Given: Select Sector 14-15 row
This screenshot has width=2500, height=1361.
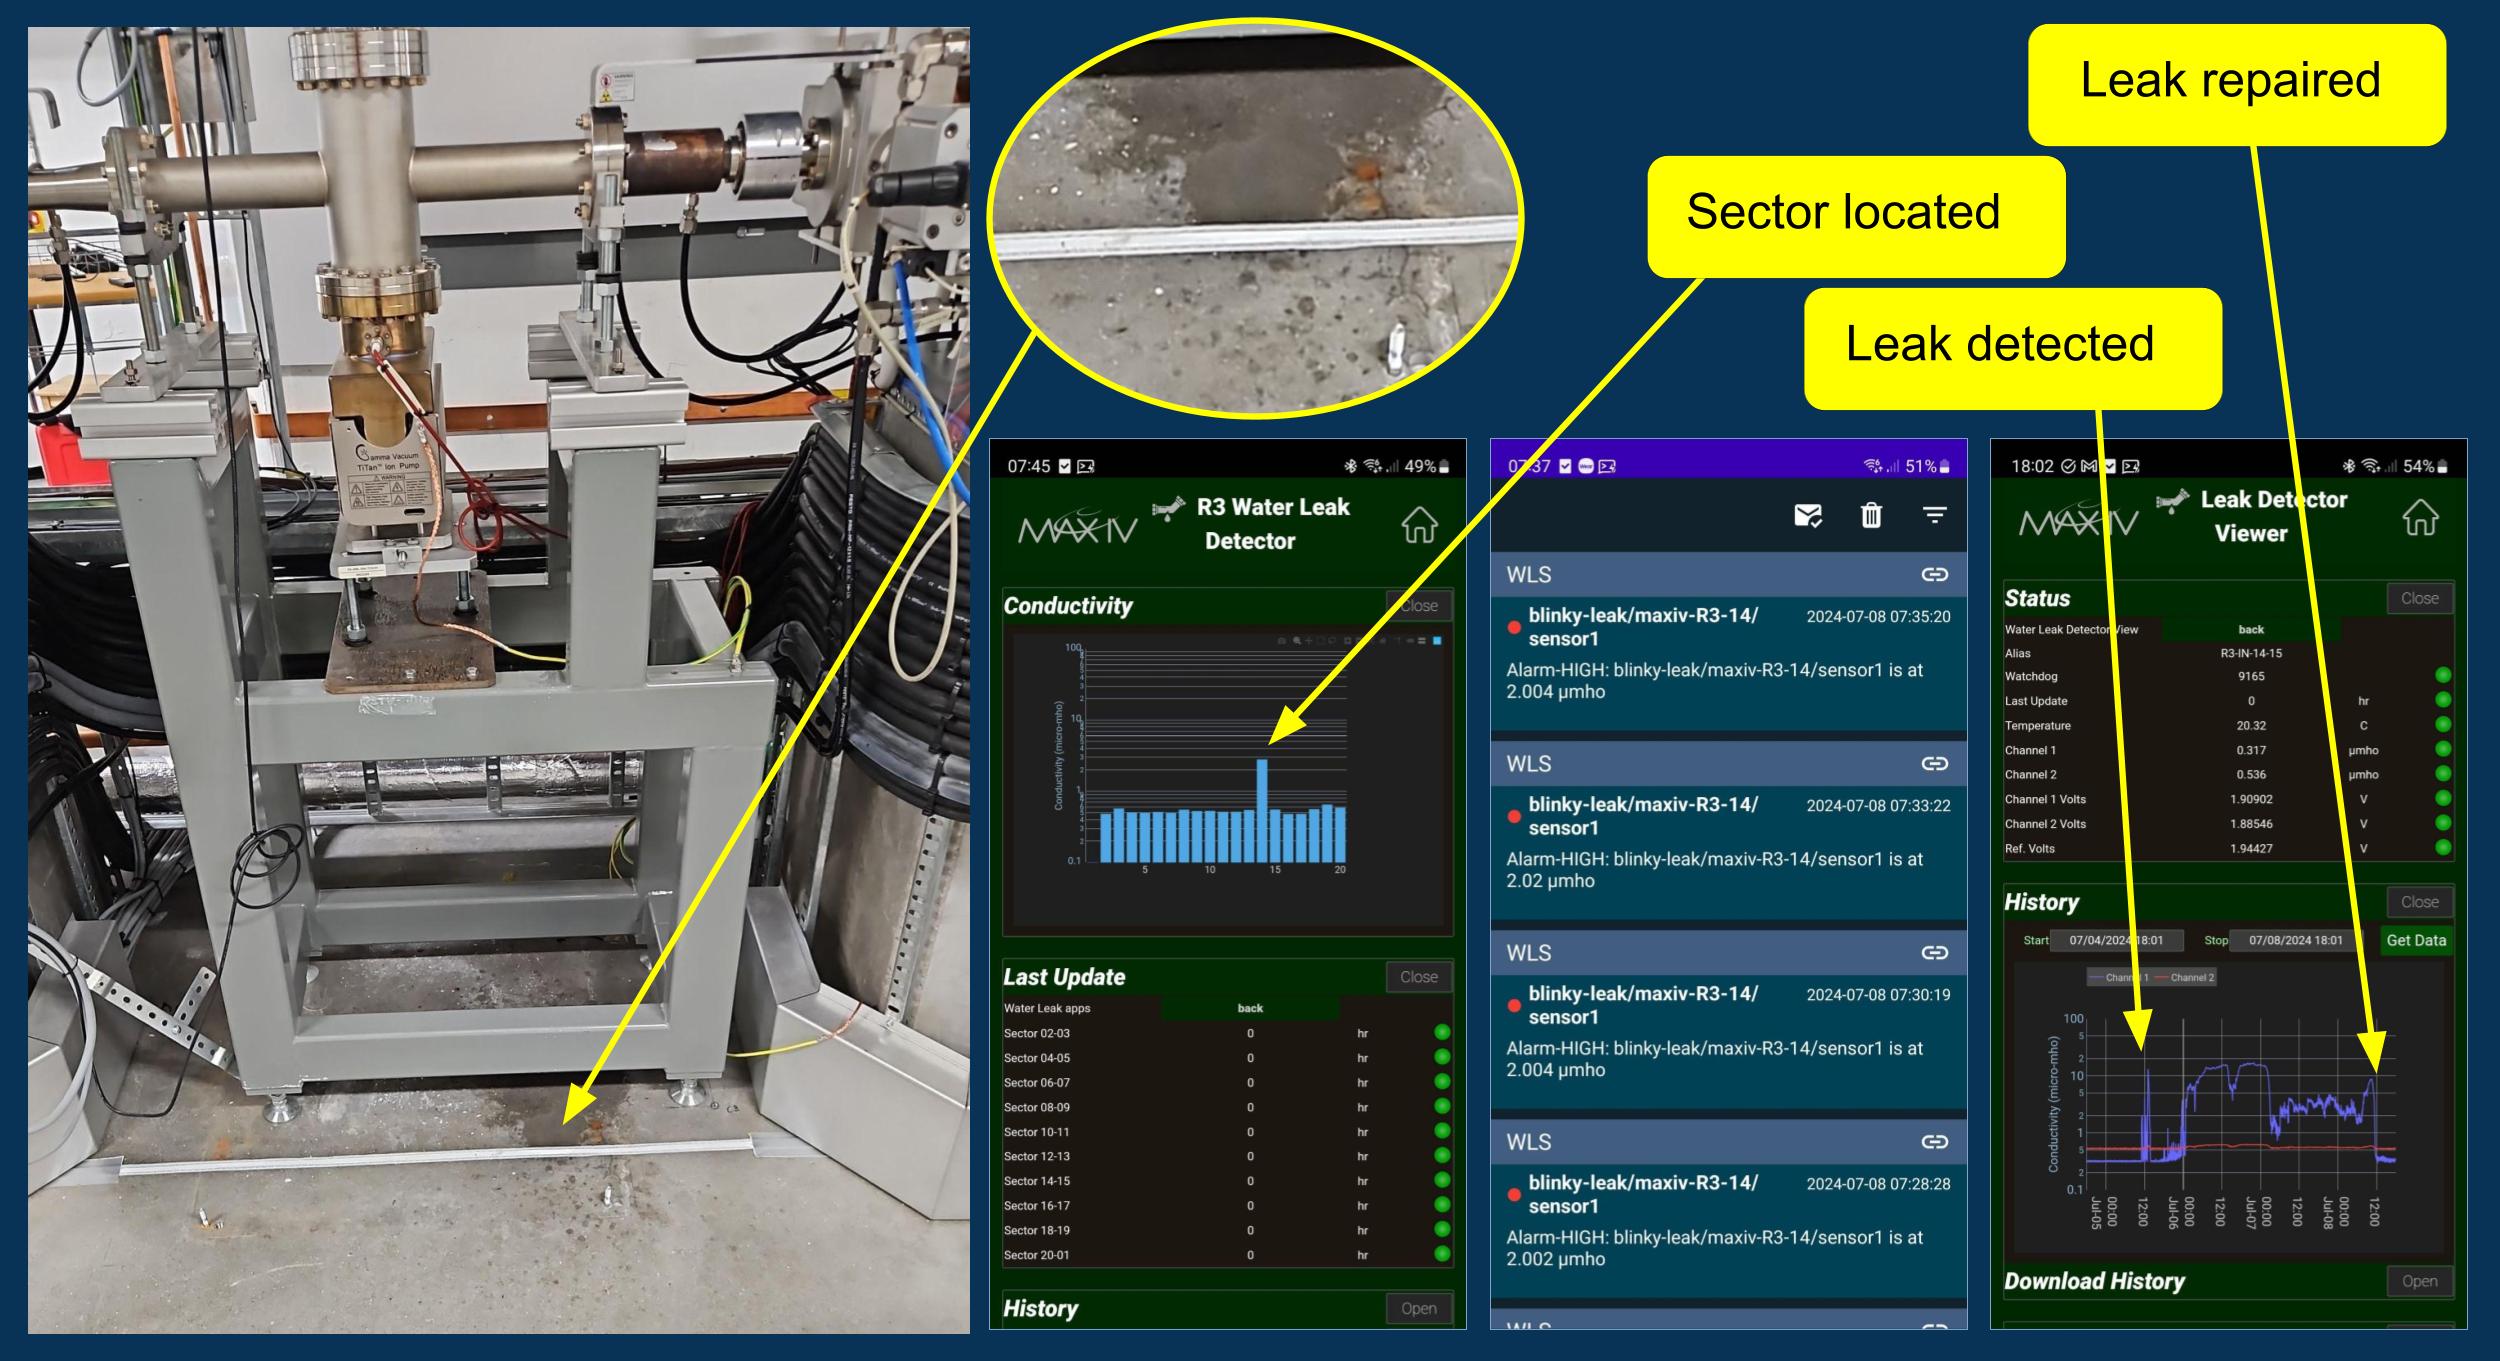Looking at the screenshot, I should 1037,1181.
